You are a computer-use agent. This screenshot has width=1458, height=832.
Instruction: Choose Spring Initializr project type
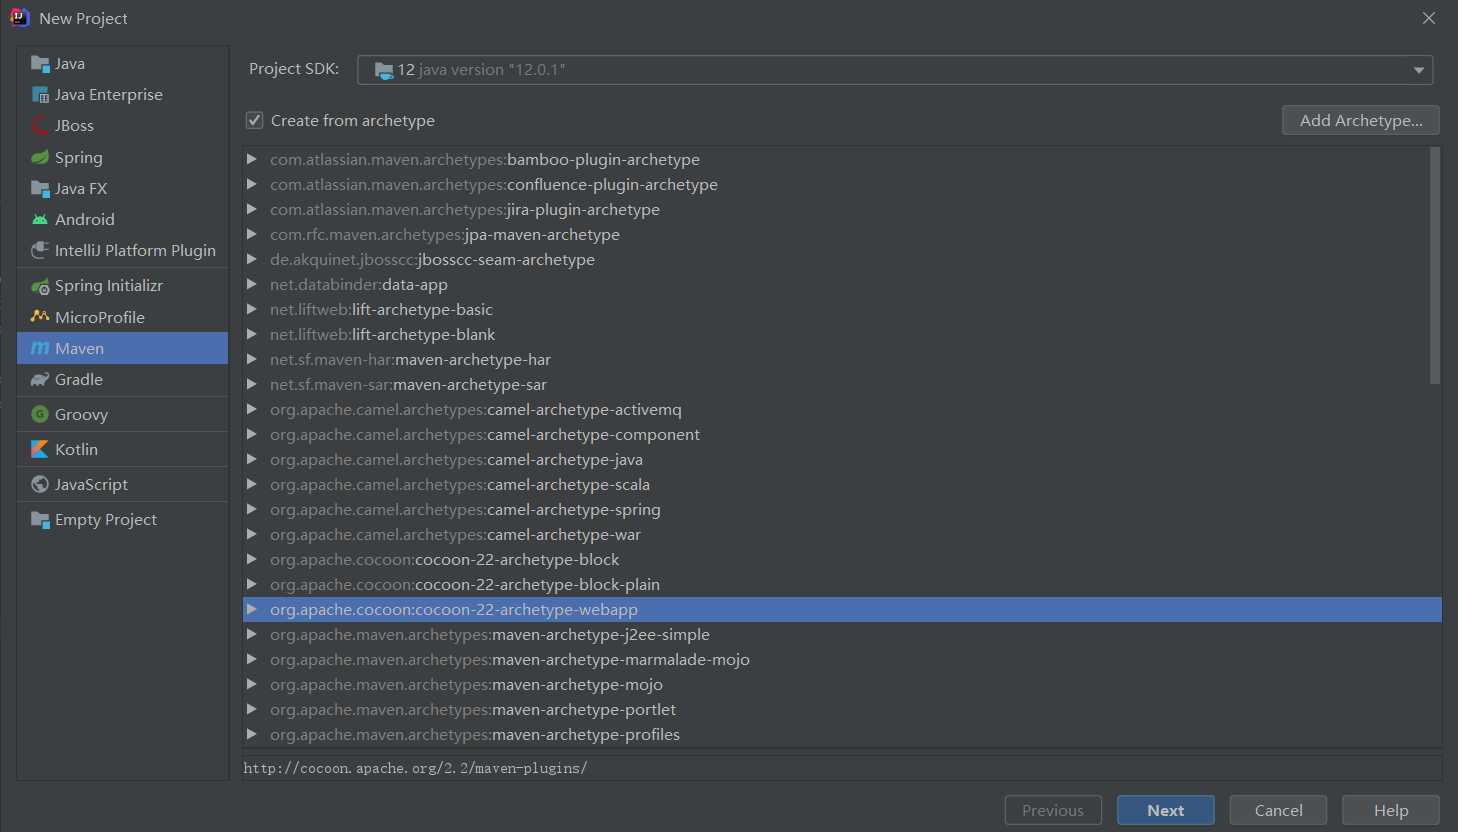123,286
